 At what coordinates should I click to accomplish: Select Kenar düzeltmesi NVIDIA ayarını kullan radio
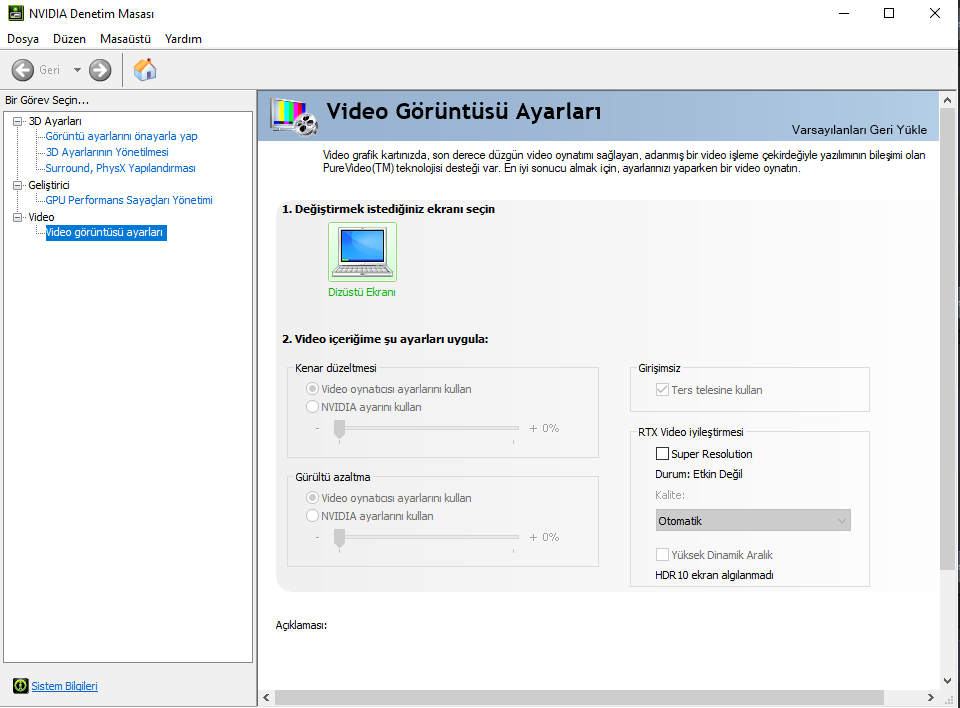tap(312, 407)
